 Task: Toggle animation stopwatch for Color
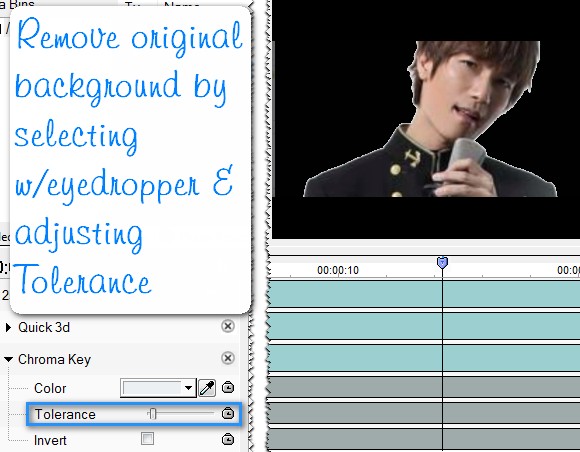coord(228,387)
